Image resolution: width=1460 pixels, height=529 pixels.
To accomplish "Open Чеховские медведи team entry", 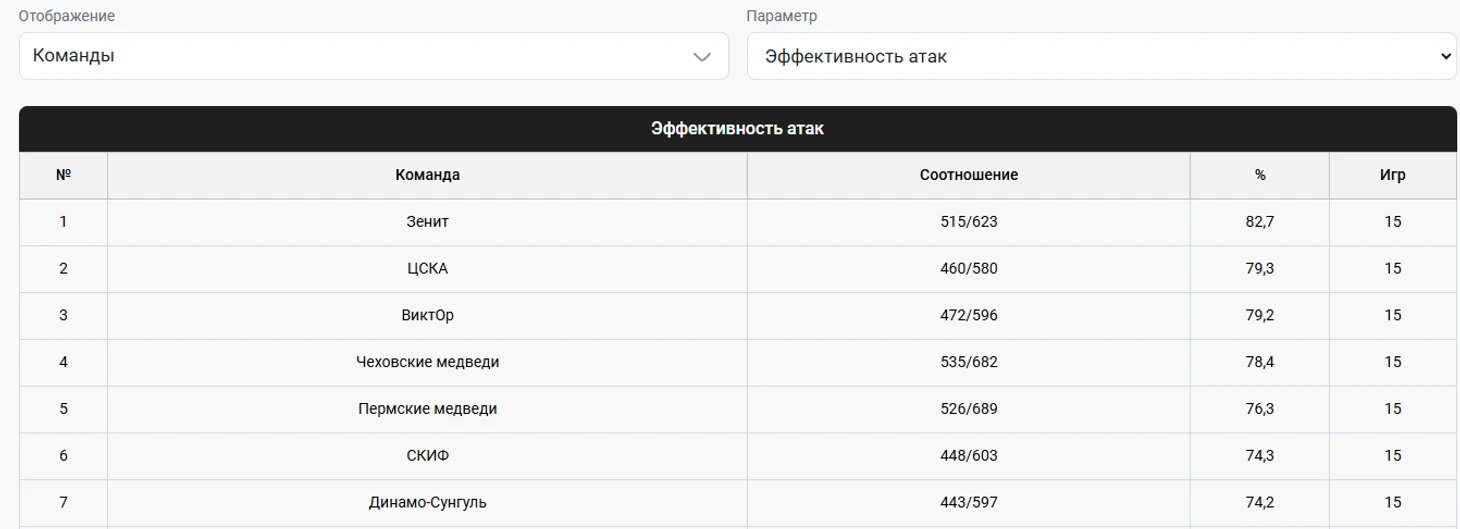I will tap(428, 362).
